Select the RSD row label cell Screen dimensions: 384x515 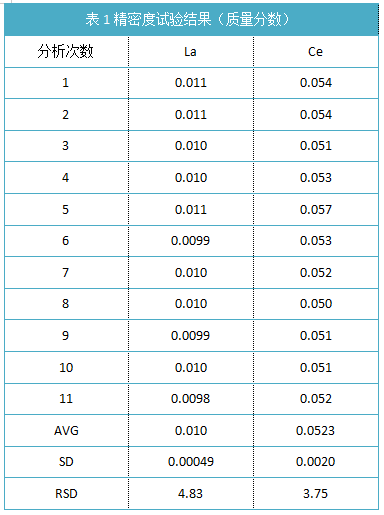66,494
